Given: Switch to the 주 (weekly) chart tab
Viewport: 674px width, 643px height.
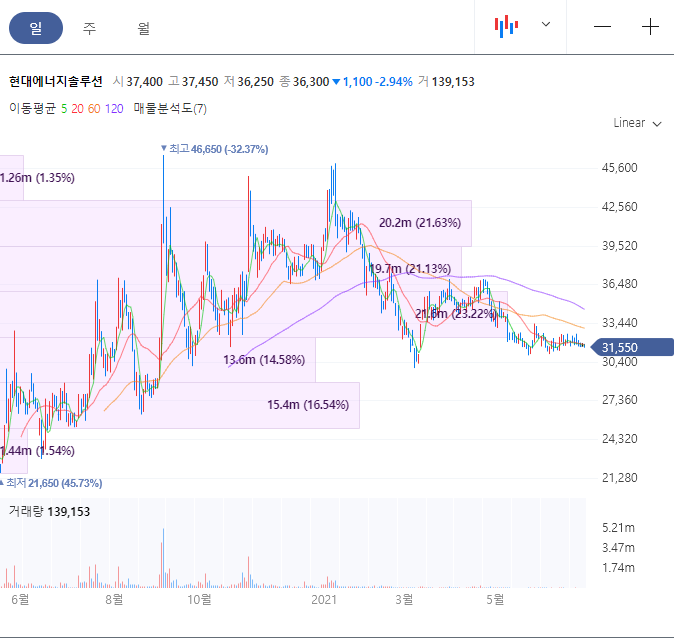Looking at the screenshot, I should (x=89, y=28).
